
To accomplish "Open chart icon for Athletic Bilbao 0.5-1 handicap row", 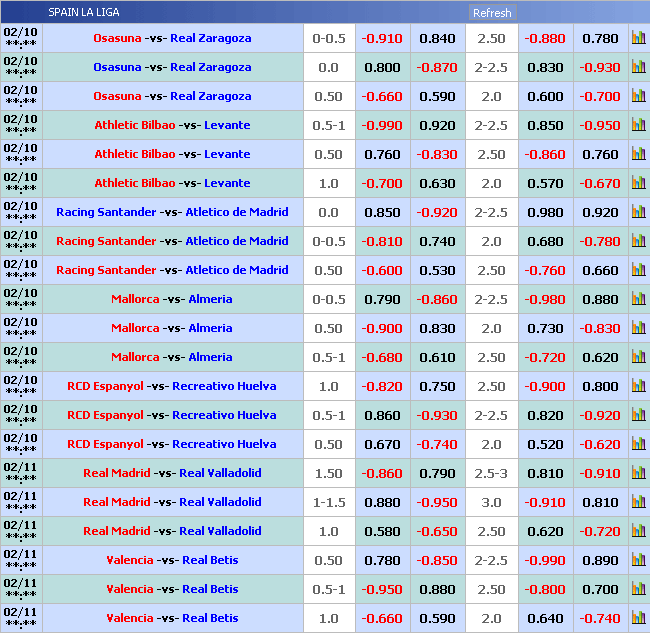I will click(638, 125).
